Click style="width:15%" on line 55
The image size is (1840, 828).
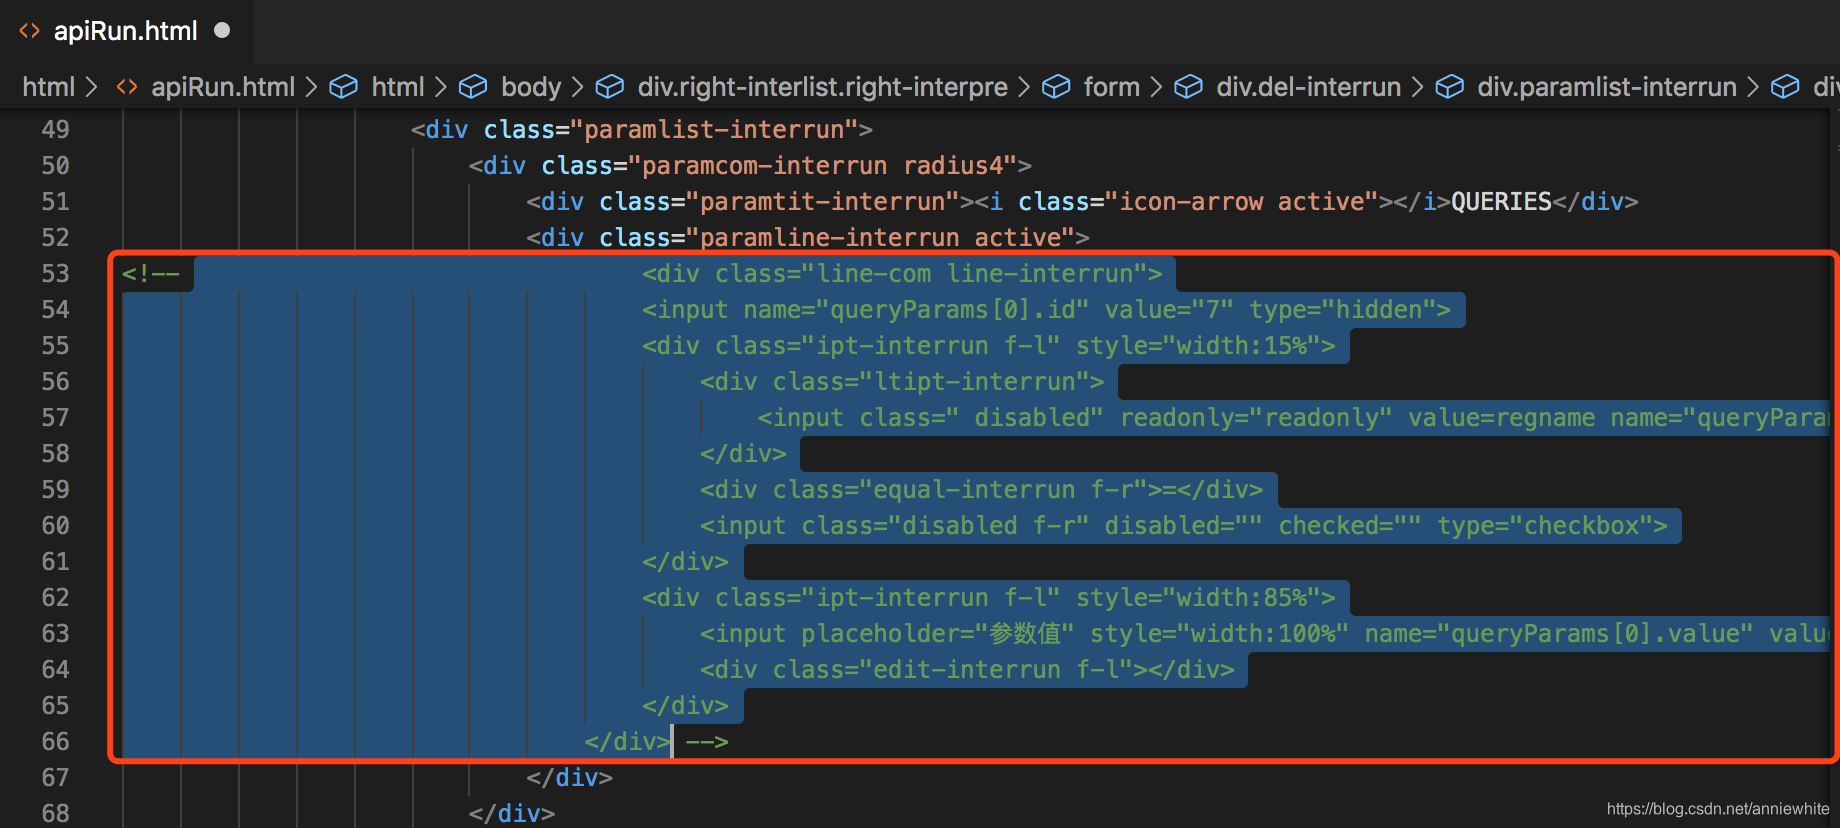[x=1198, y=345]
